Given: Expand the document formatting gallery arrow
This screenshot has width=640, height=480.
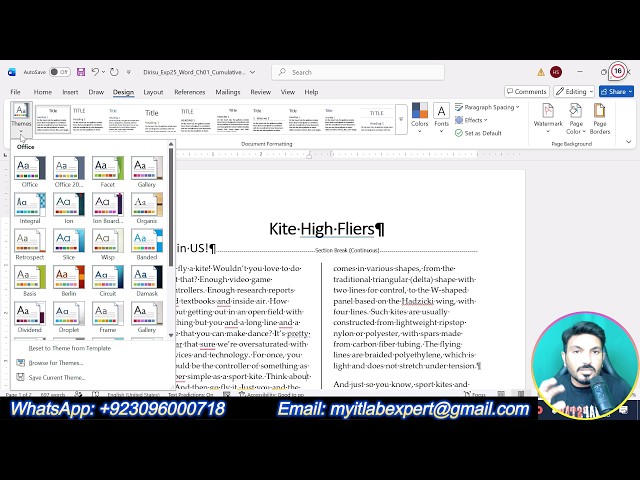Looking at the screenshot, I should tap(401, 119).
